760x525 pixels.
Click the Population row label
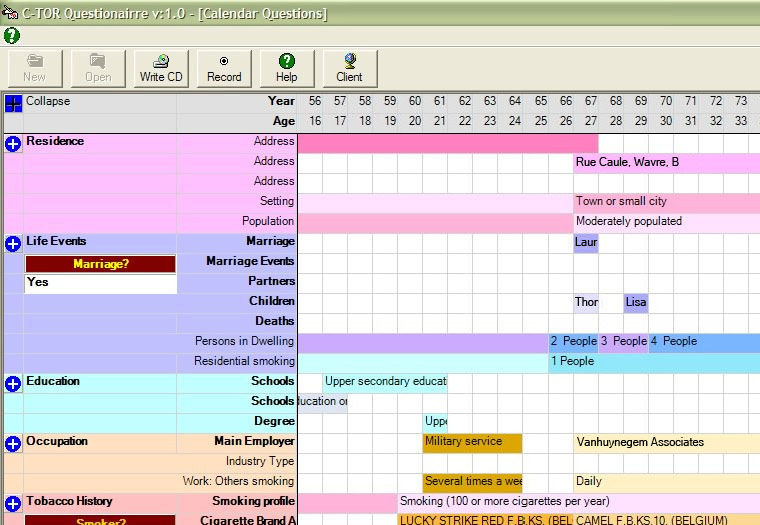click(268, 222)
